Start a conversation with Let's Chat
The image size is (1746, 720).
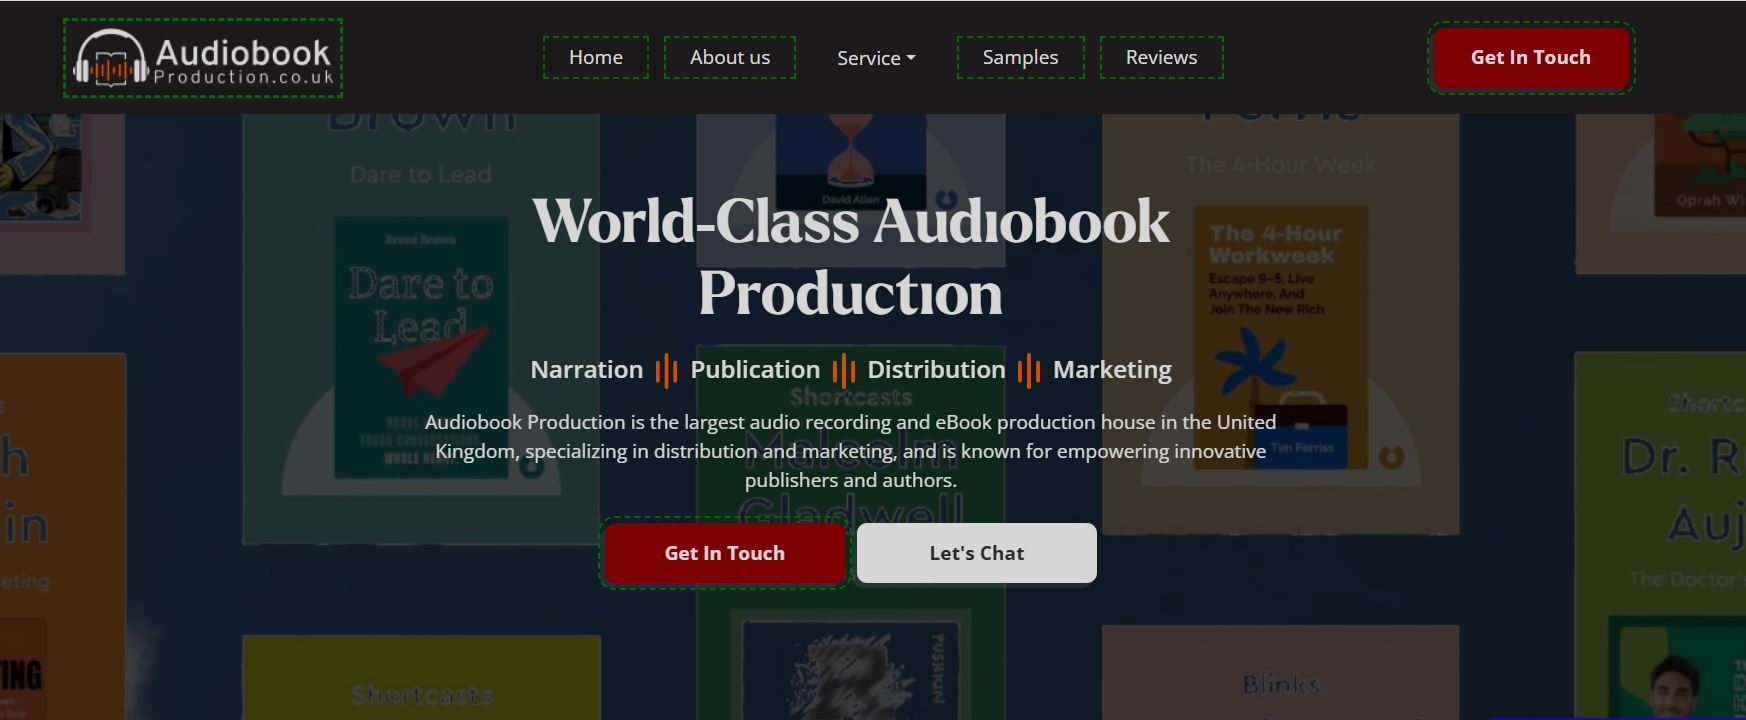[977, 553]
